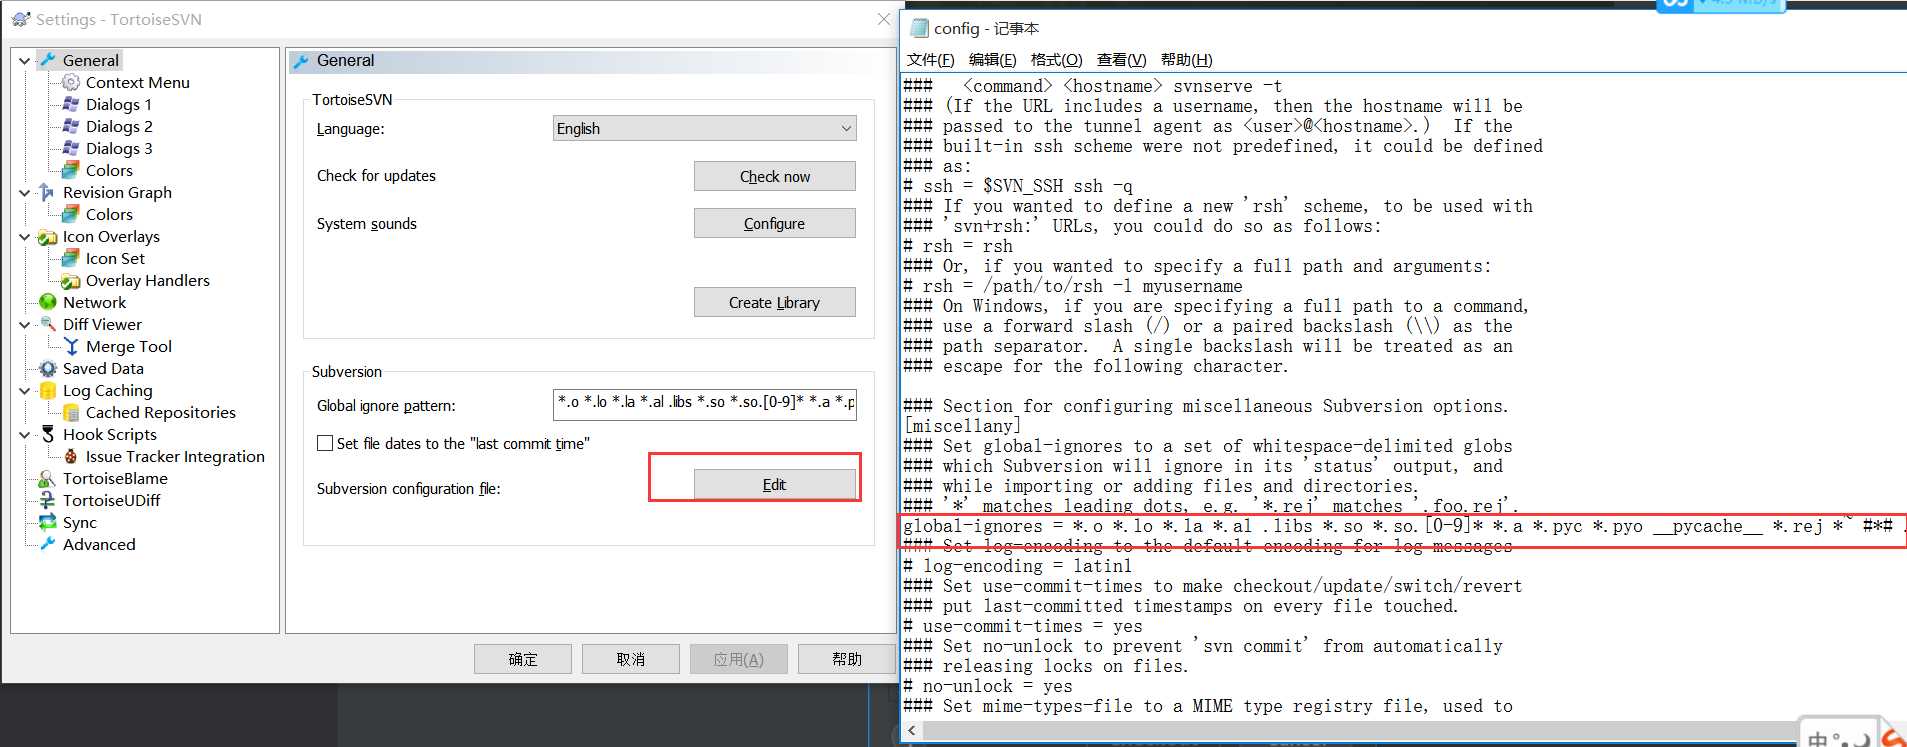Click the 取消 button
This screenshot has height=747, width=1907.
(631, 659)
